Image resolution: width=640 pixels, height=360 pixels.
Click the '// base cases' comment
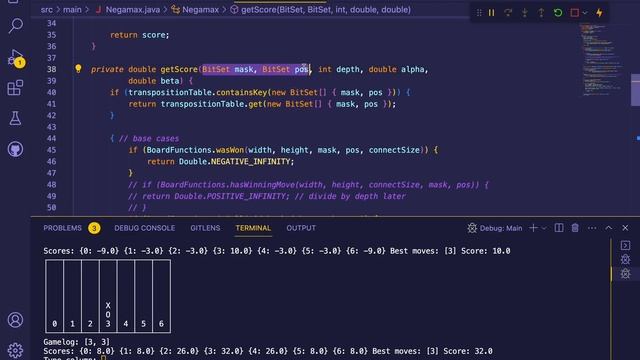tap(149, 138)
